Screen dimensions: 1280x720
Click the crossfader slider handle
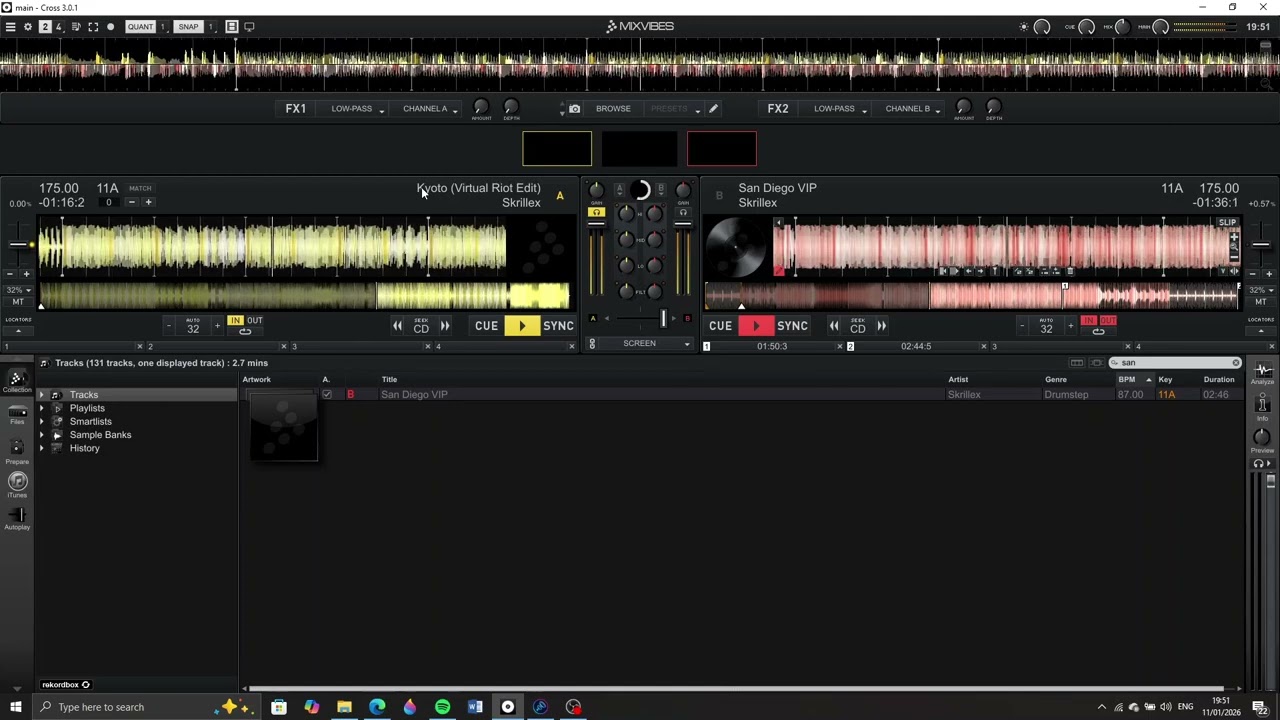point(662,318)
